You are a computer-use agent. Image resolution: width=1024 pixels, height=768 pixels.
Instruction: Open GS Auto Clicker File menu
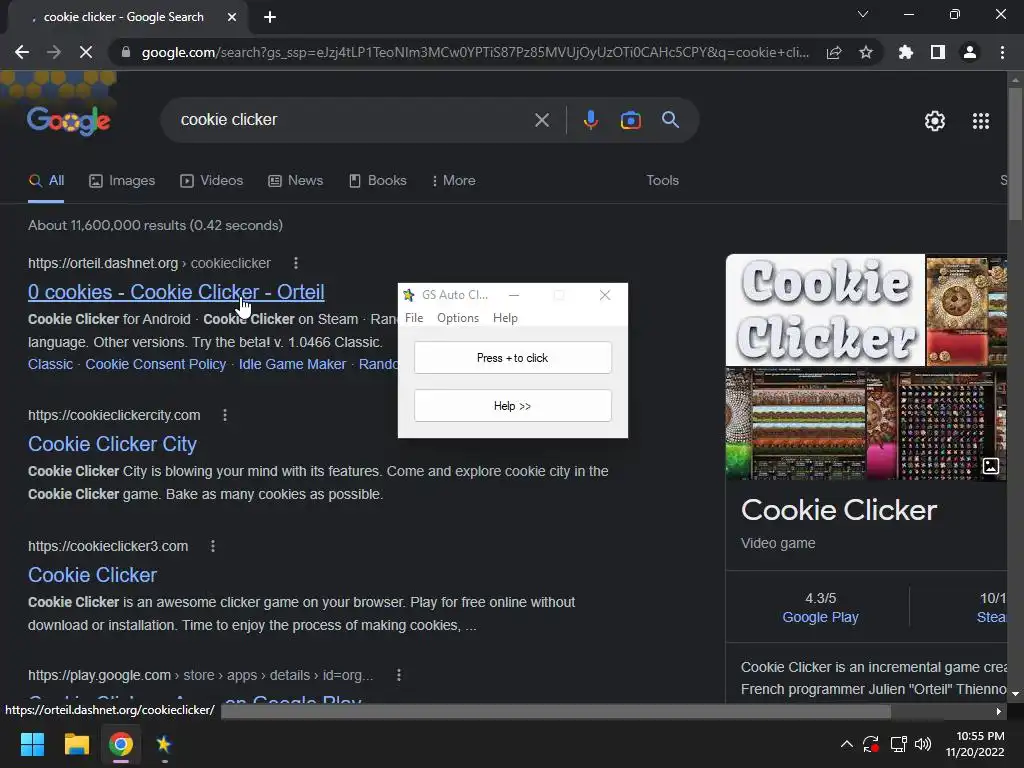414,318
